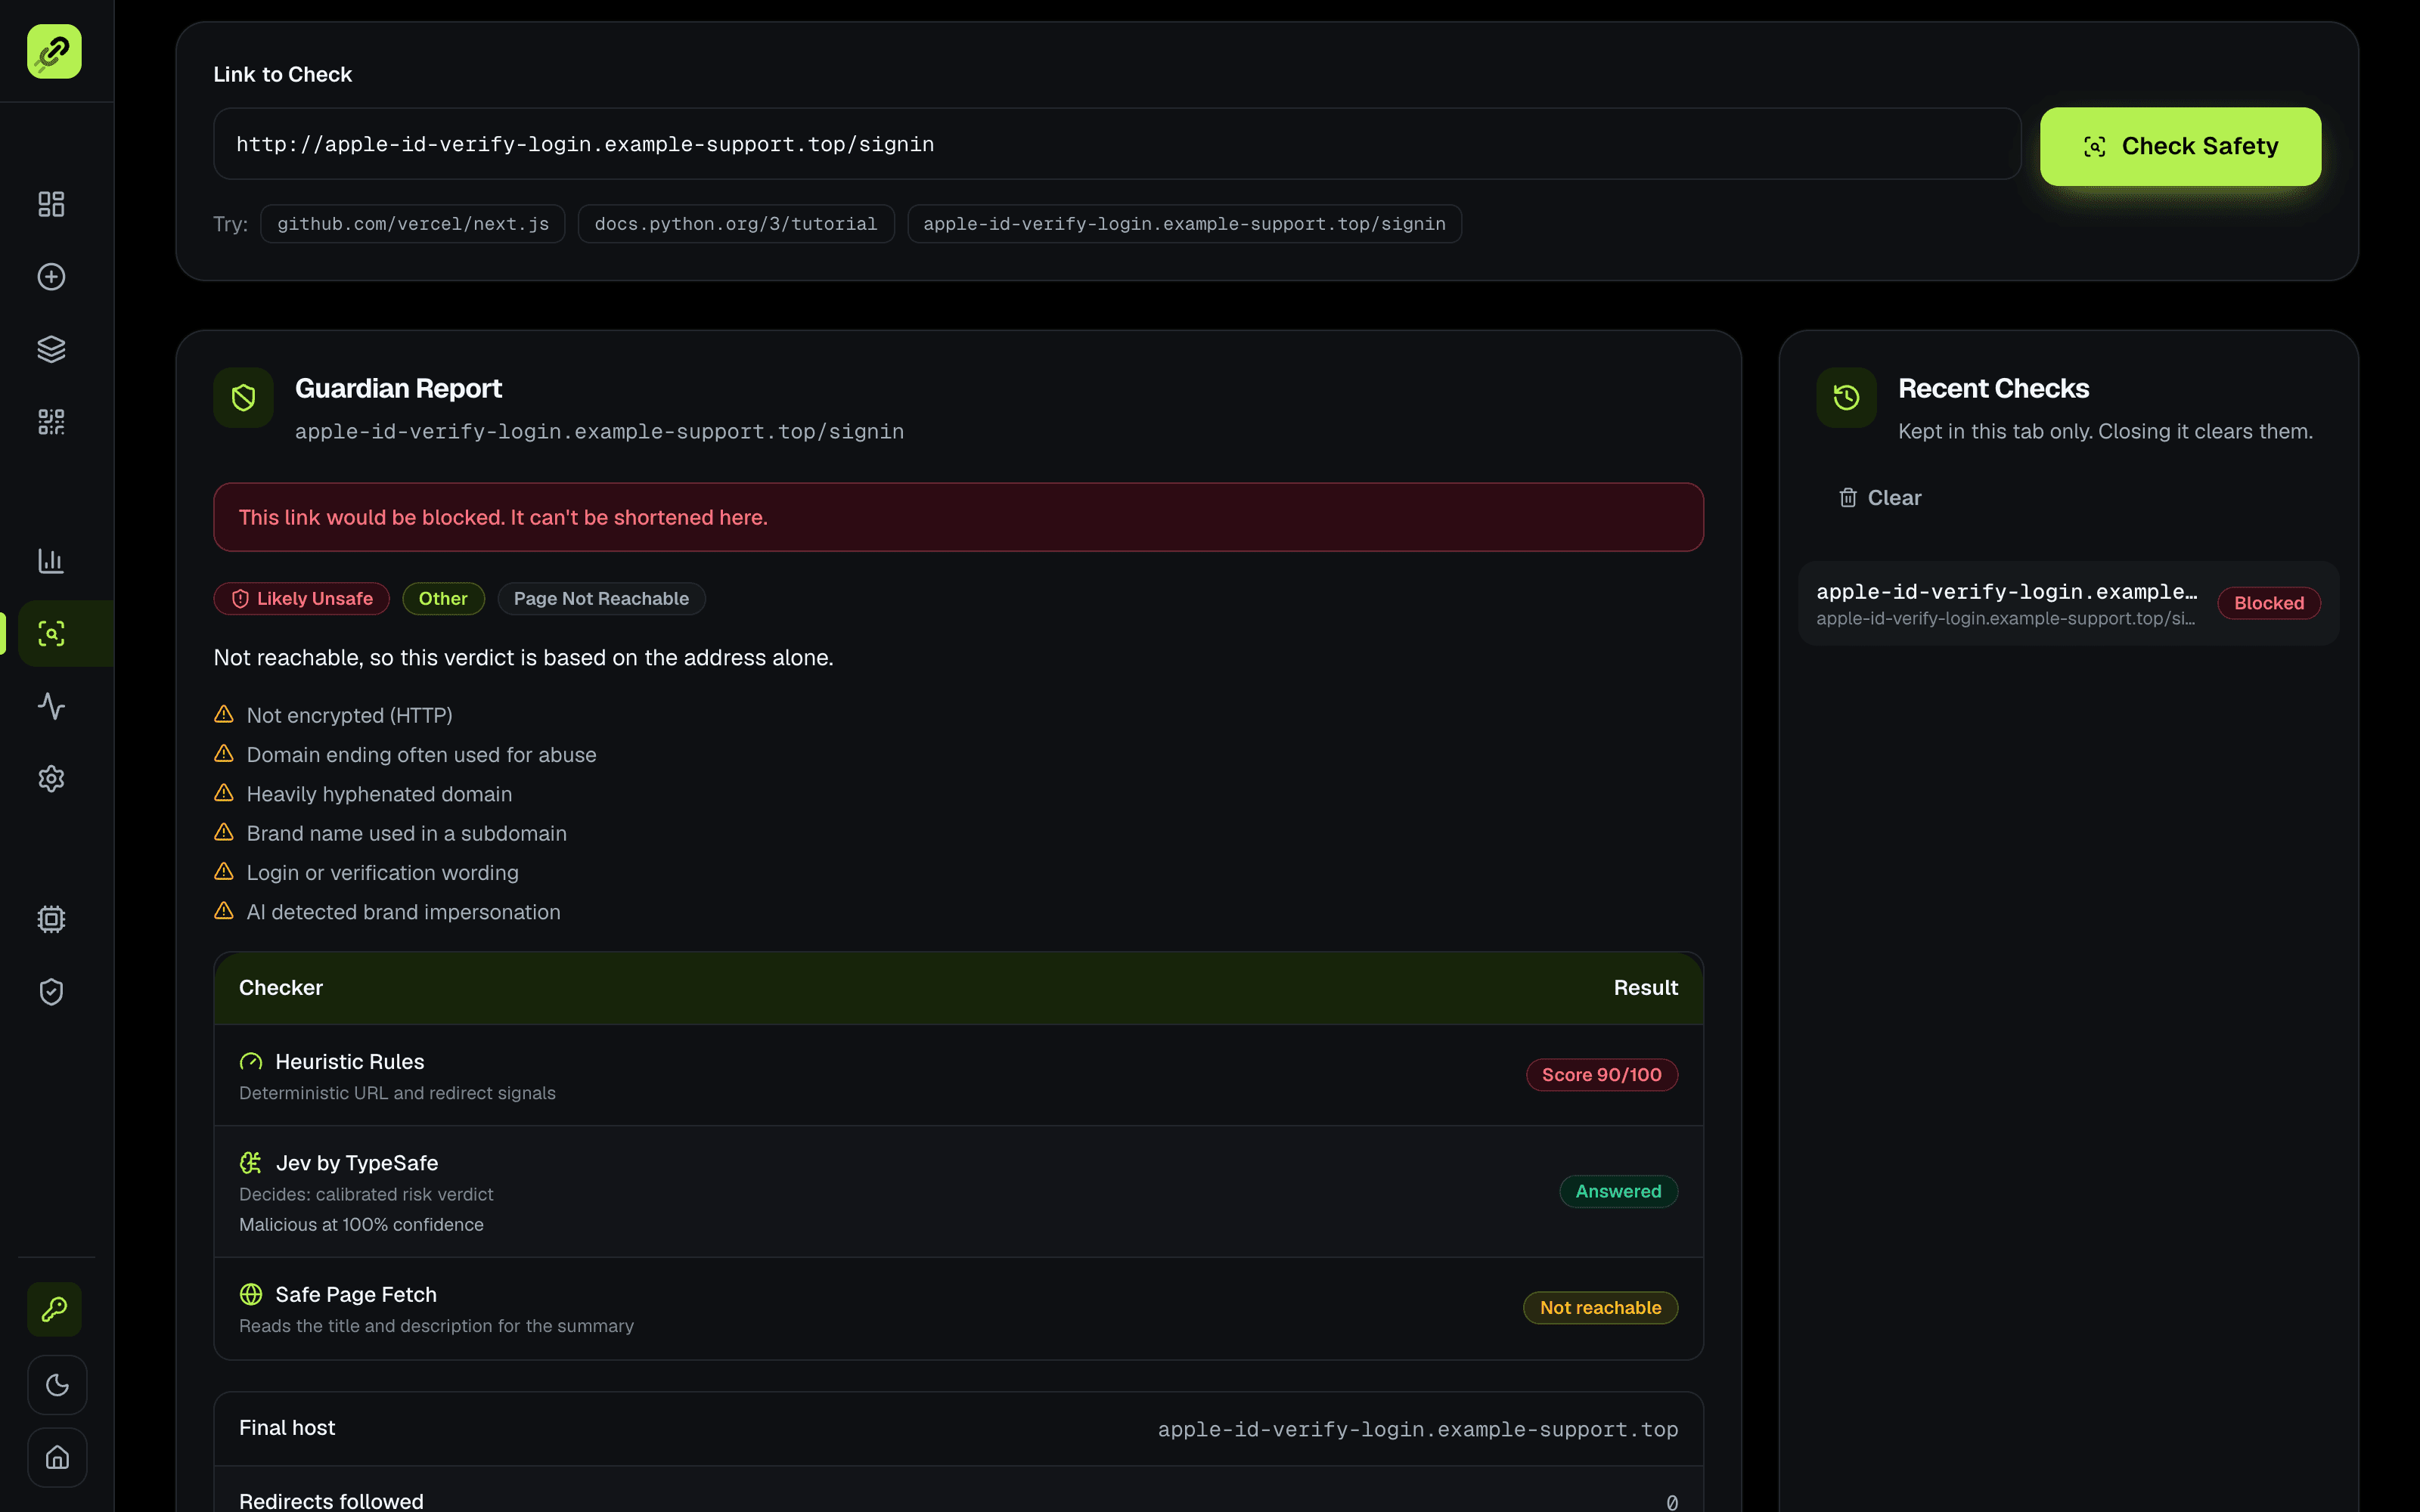This screenshot has height=1512, width=2420.
Task: Click the Page Not Reachable badge
Action: click(601, 599)
